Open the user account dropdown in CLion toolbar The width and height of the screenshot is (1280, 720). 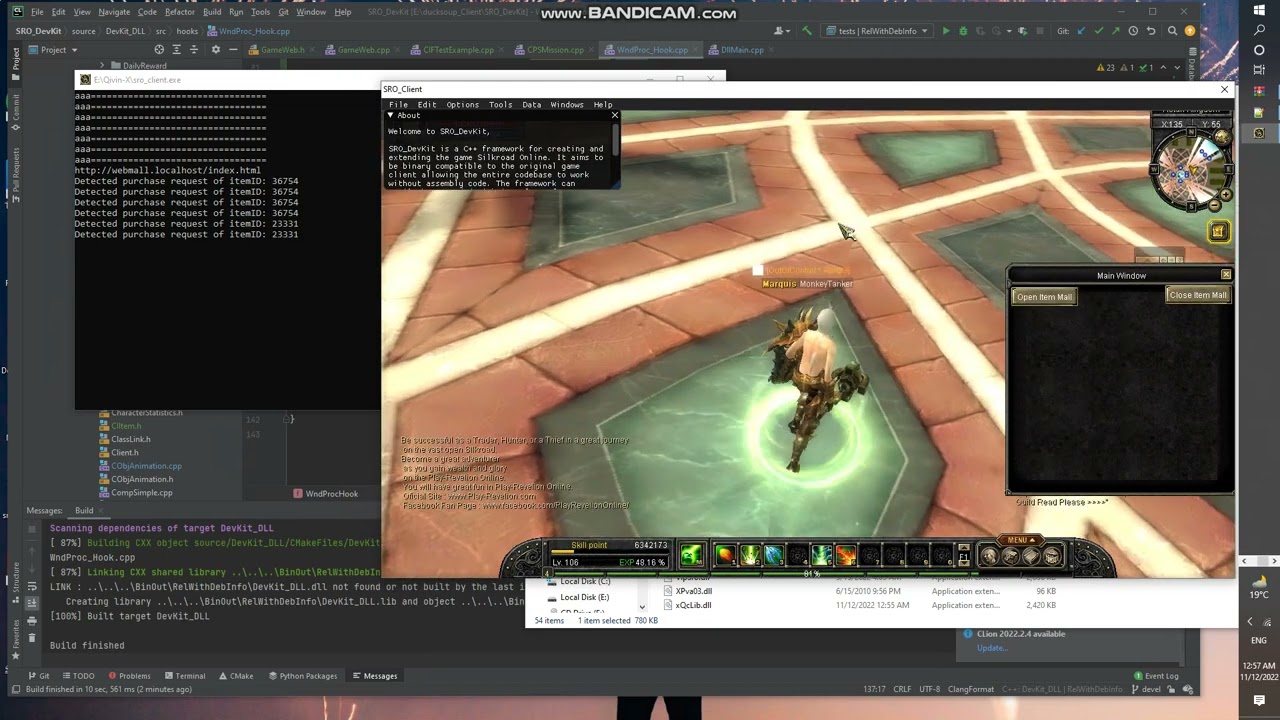tap(783, 31)
